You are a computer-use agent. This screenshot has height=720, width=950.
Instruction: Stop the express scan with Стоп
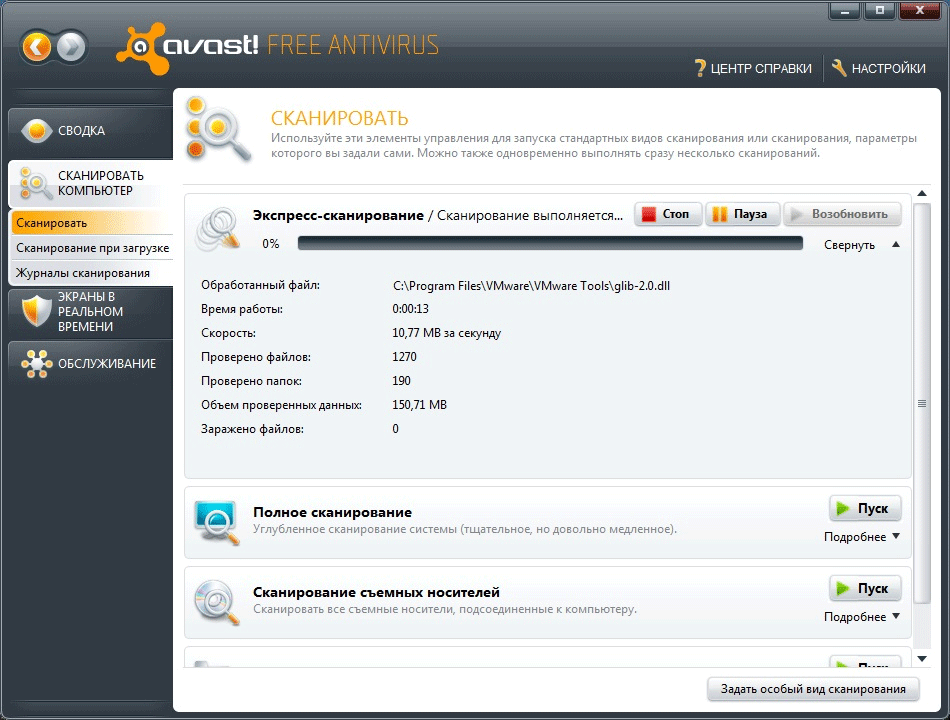(x=667, y=214)
